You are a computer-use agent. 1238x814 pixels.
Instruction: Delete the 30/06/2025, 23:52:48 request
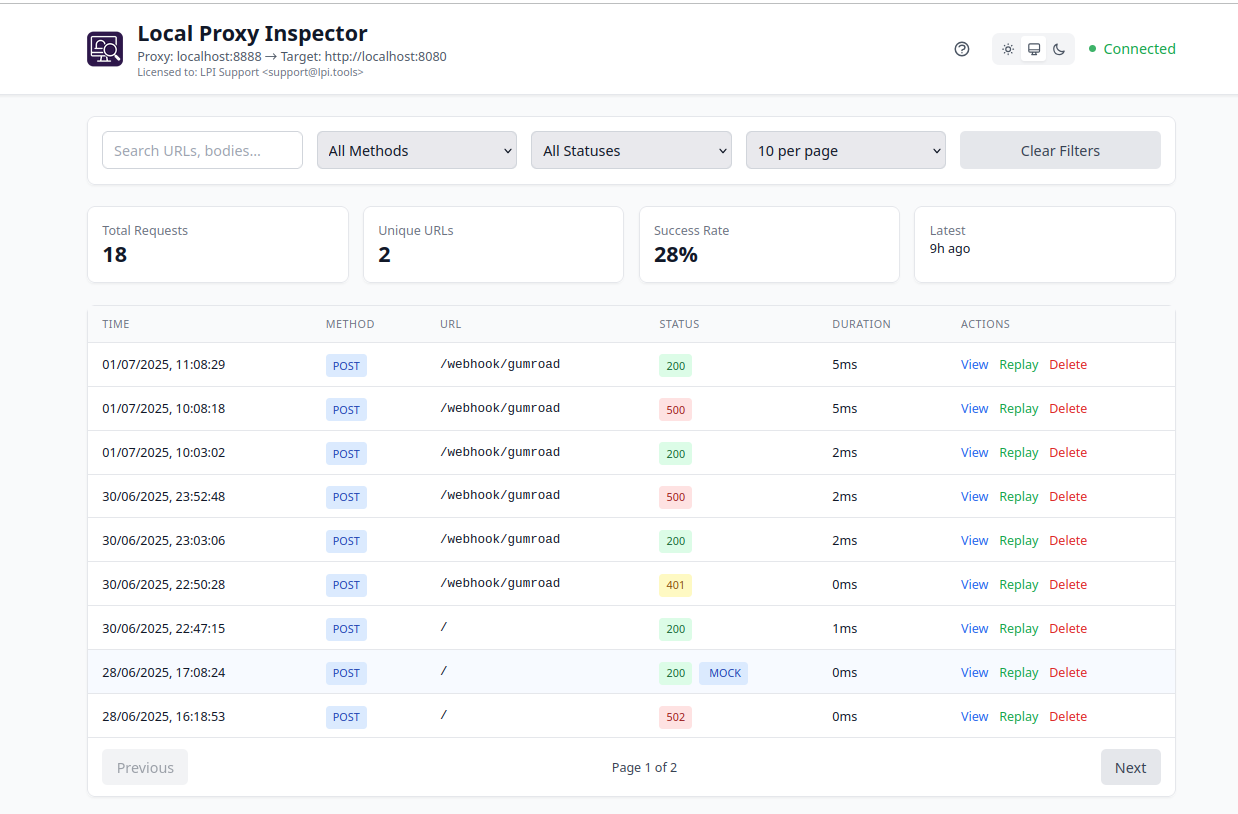tap(1068, 497)
